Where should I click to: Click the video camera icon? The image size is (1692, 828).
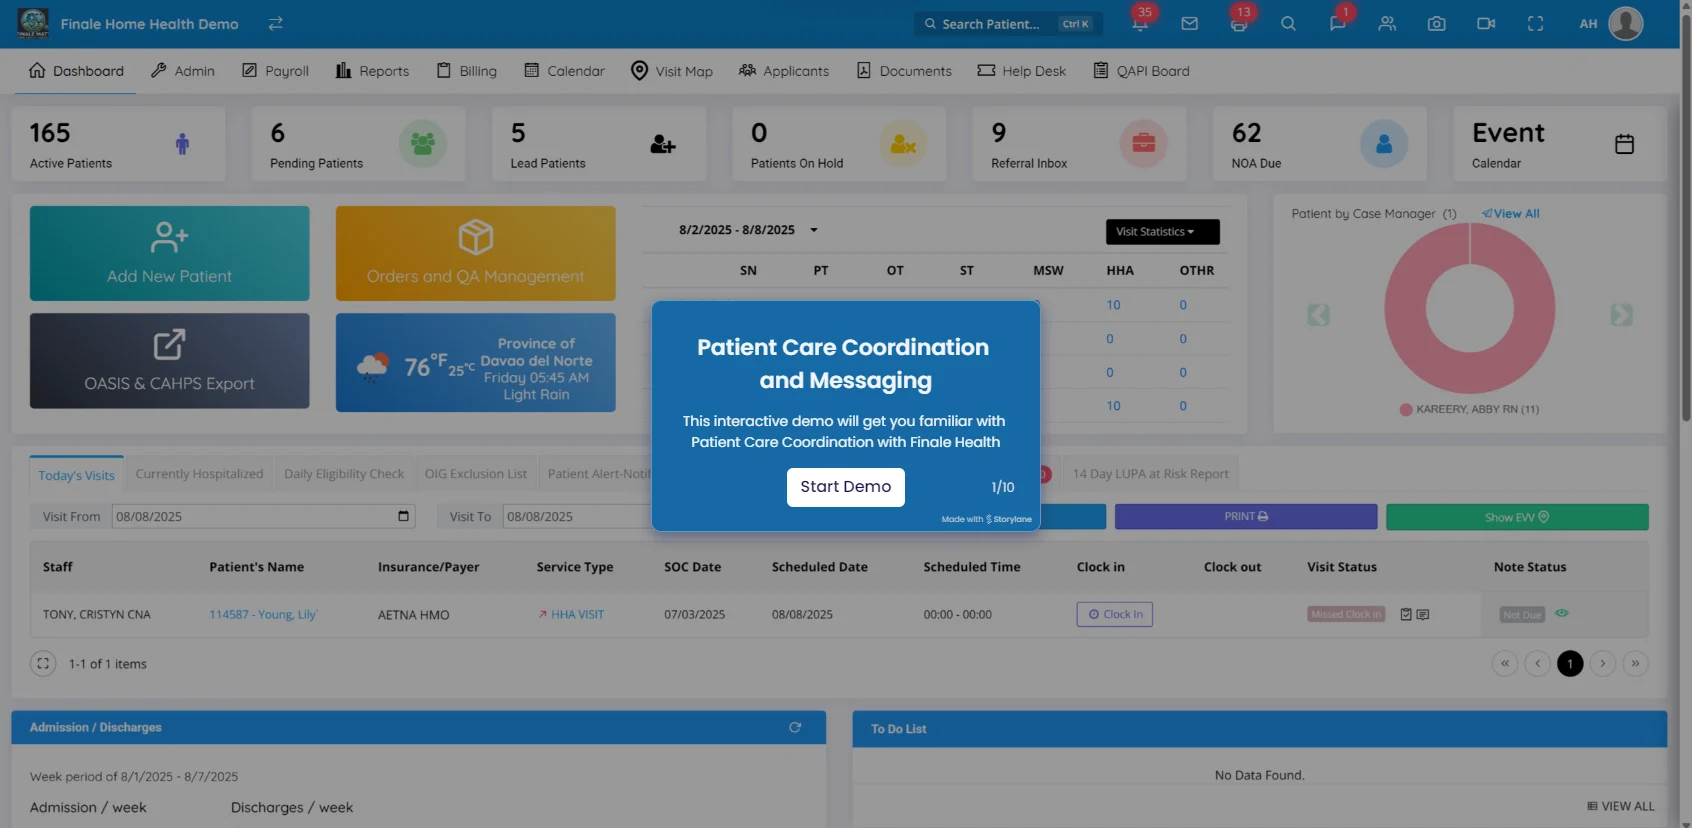click(x=1486, y=24)
